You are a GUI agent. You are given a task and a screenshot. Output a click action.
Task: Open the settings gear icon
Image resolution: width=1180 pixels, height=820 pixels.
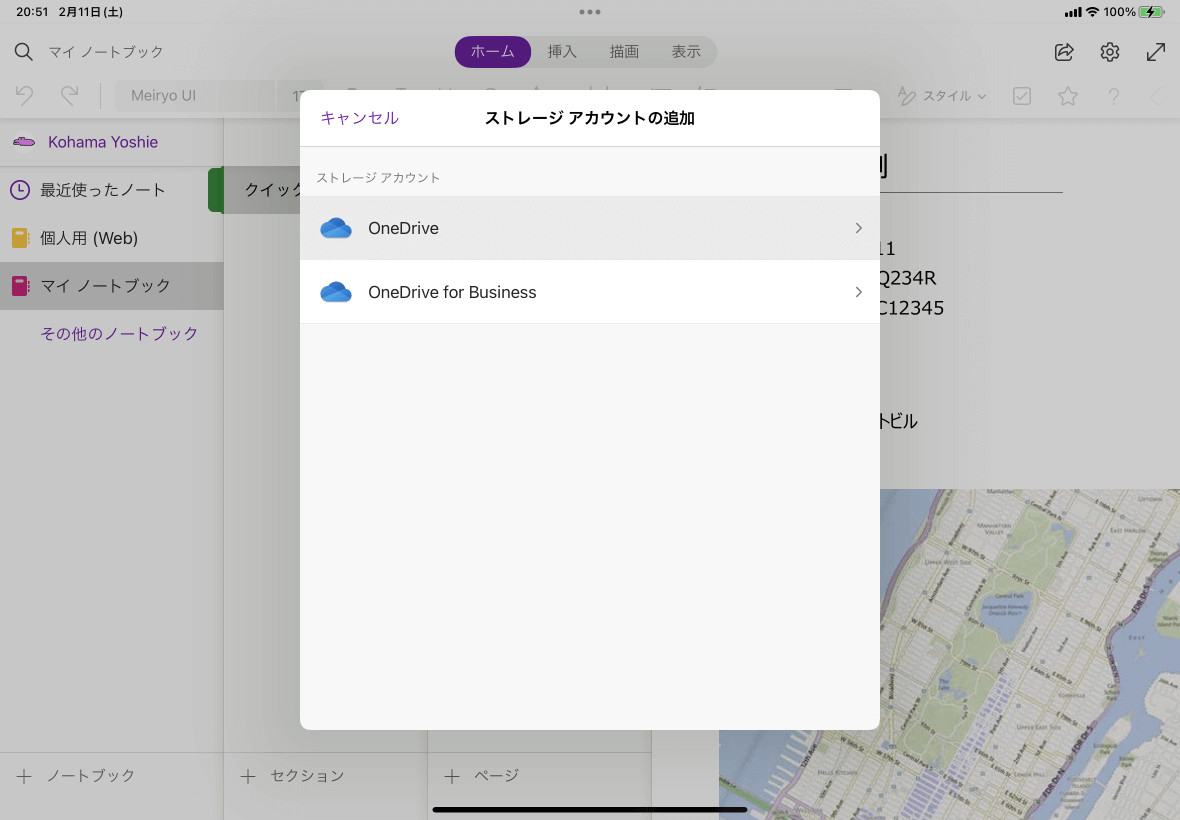click(1110, 52)
